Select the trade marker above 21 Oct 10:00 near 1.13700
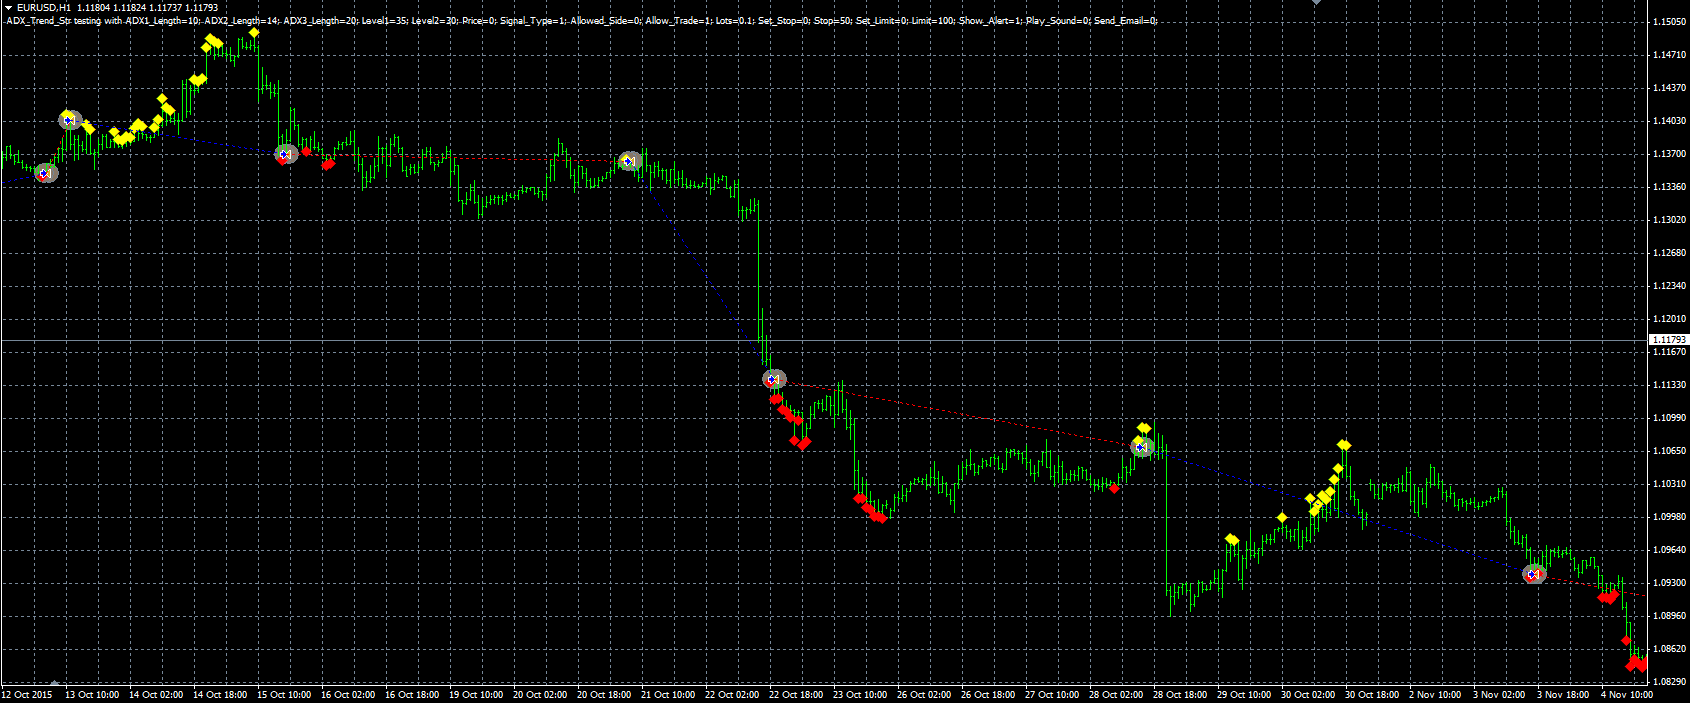Viewport: 1690px width, 703px height. click(x=629, y=160)
